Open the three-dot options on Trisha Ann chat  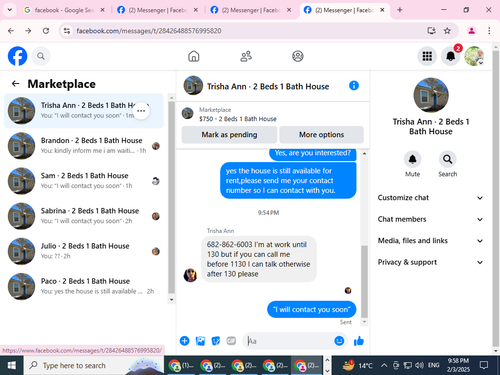[x=141, y=111]
